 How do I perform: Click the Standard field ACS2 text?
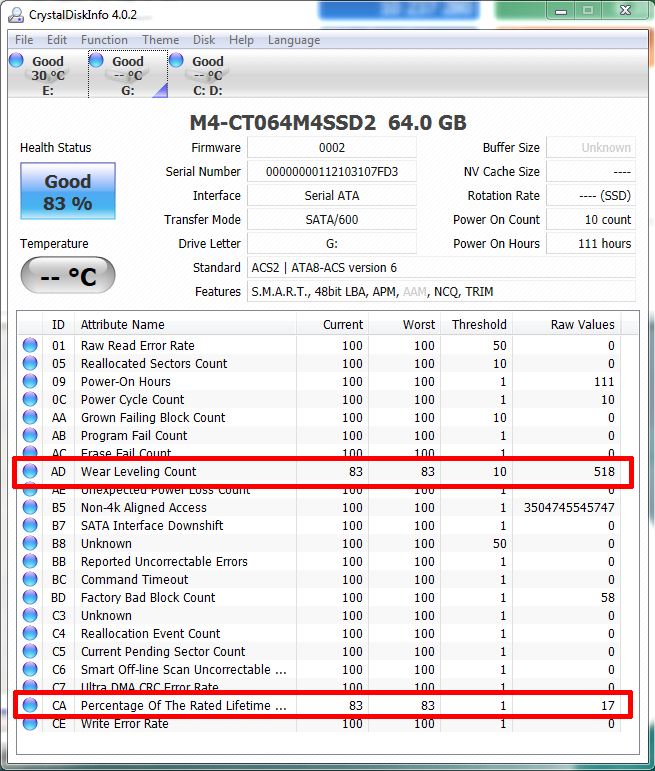(441, 268)
